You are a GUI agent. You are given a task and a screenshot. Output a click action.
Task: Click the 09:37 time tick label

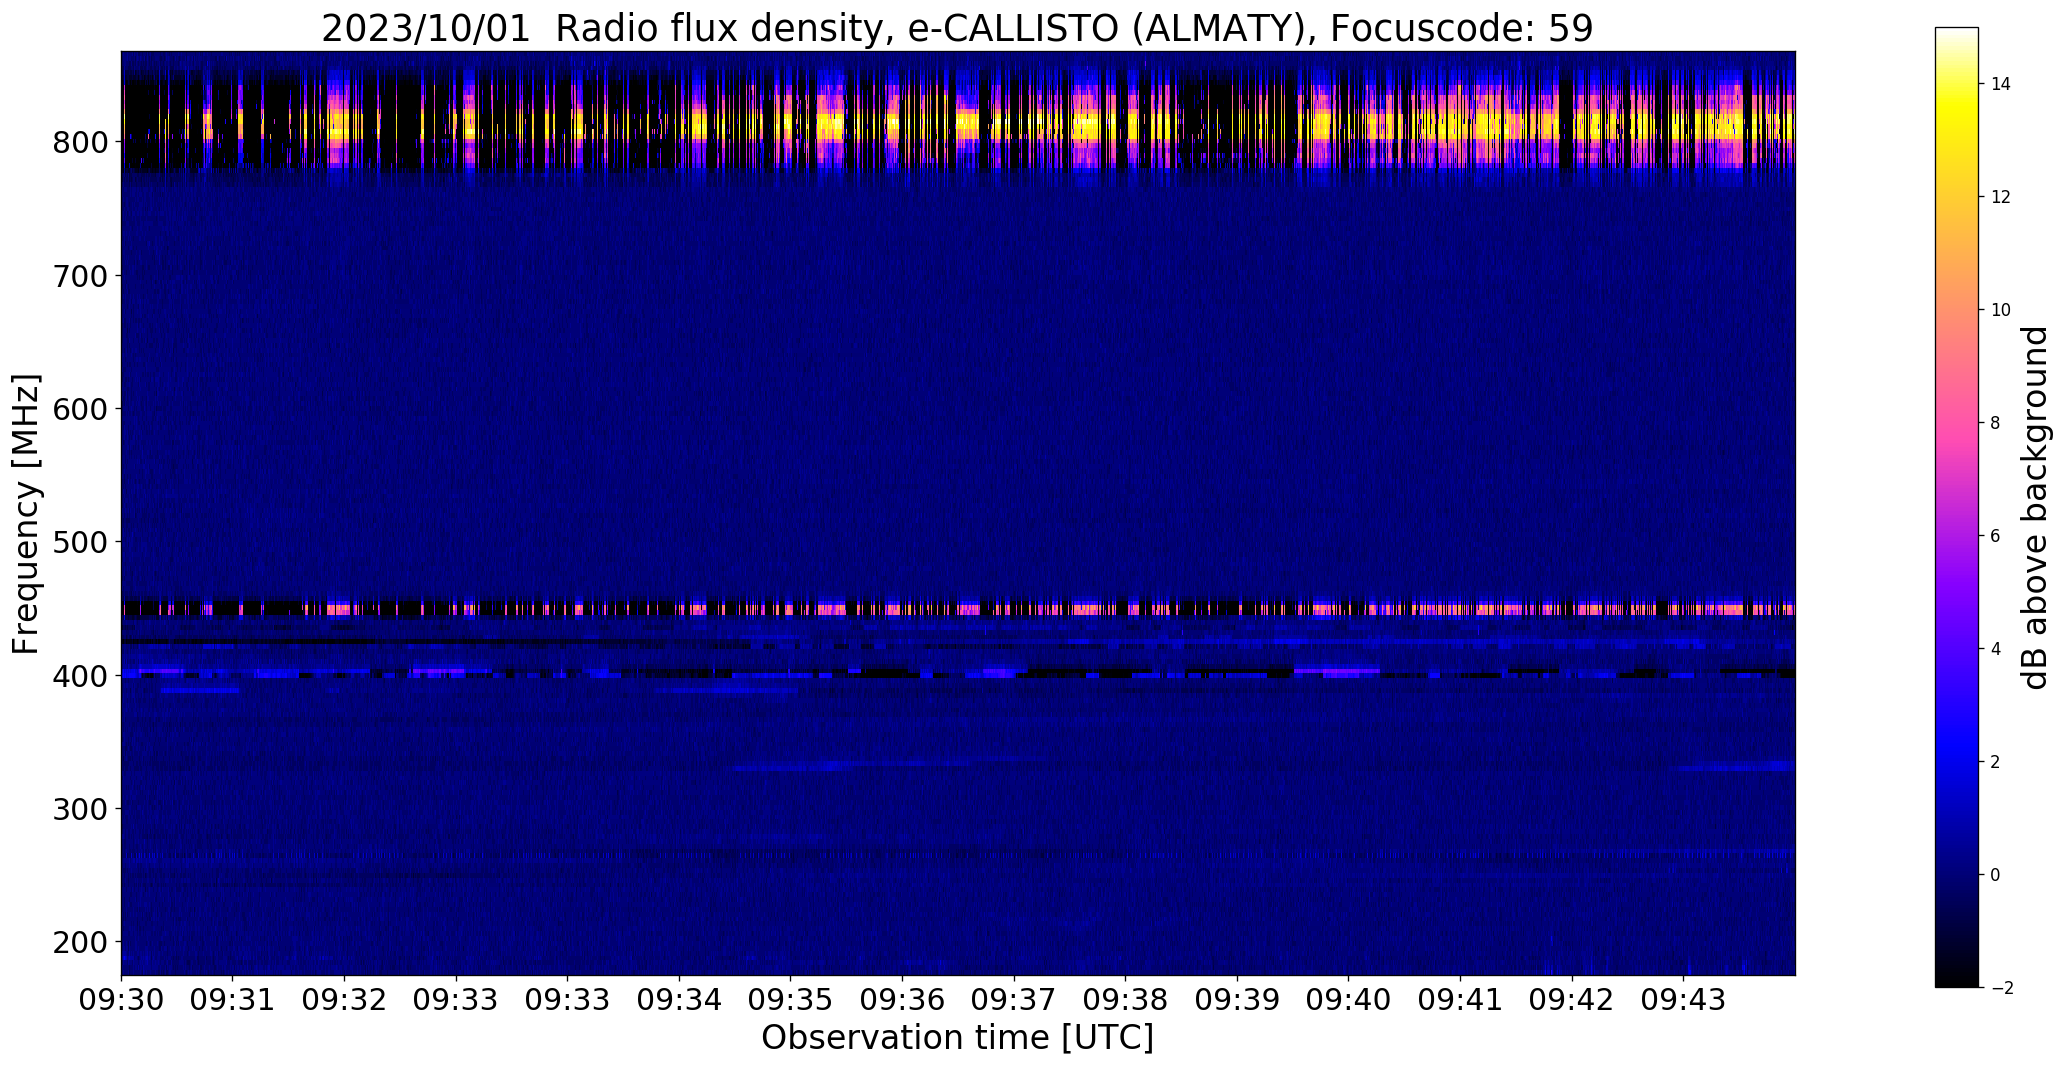click(x=1014, y=1000)
